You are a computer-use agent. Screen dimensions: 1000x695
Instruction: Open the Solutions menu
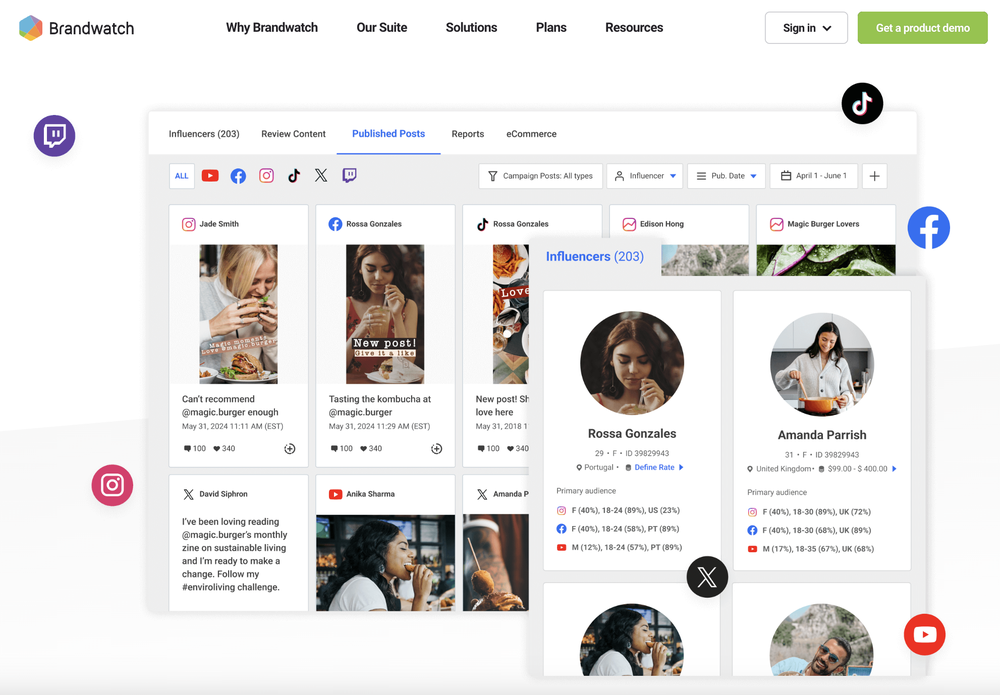point(471,27)
